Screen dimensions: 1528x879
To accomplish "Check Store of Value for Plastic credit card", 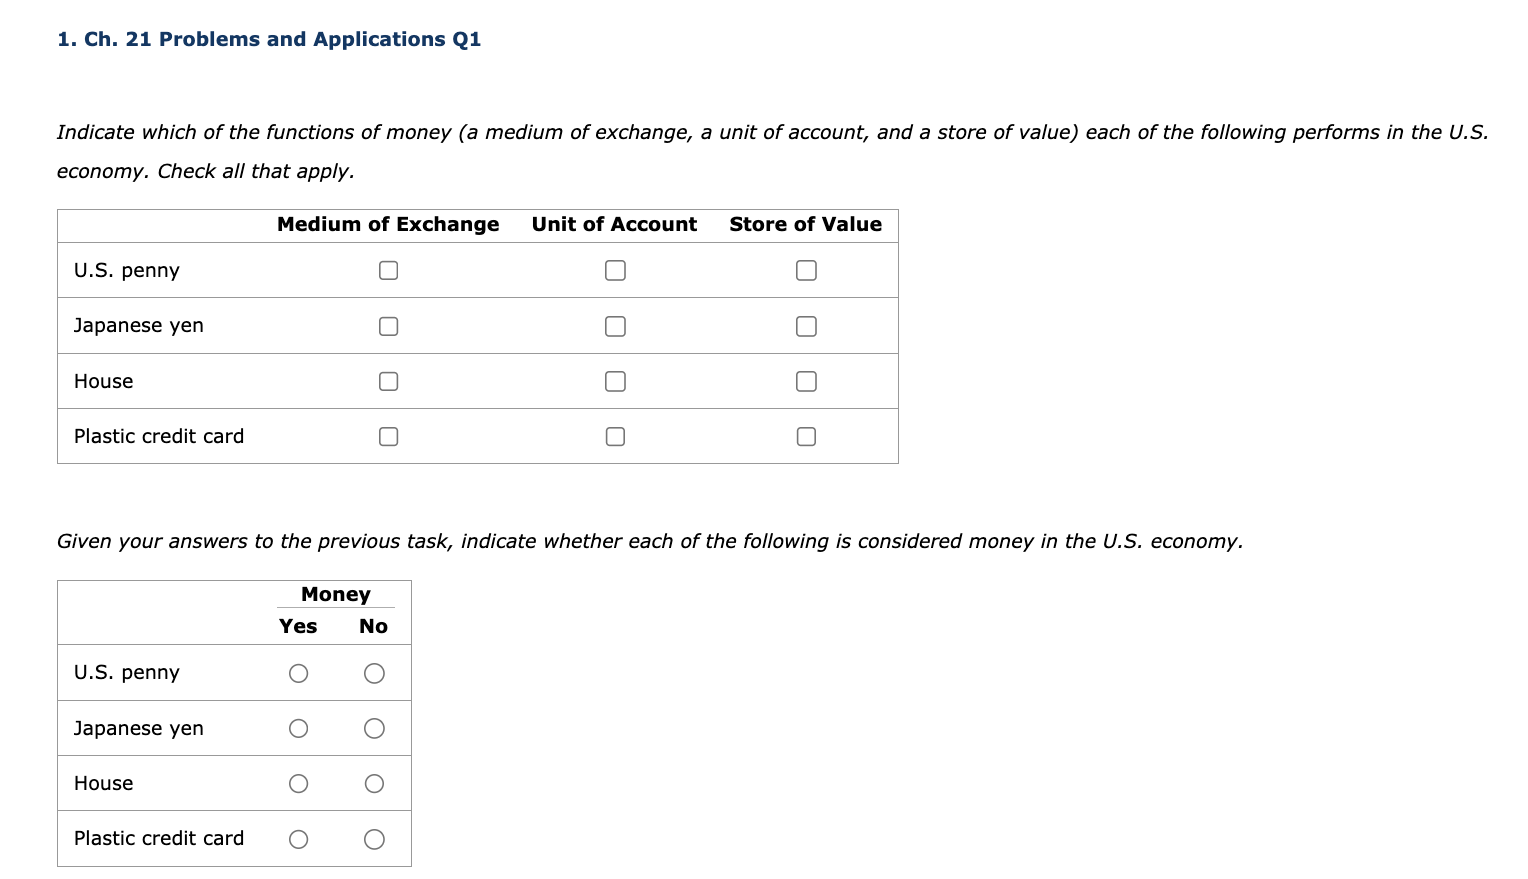I will point(806,436).
